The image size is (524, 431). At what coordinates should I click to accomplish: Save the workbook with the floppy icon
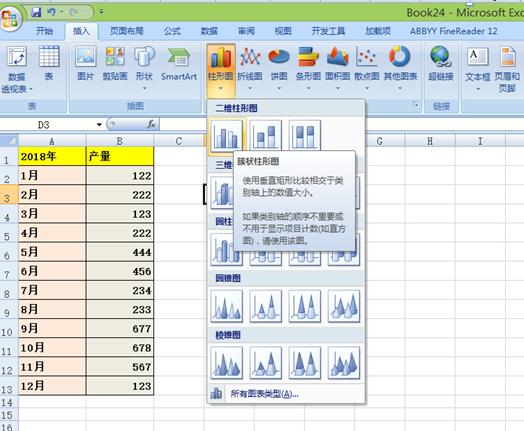coord(36,13)
